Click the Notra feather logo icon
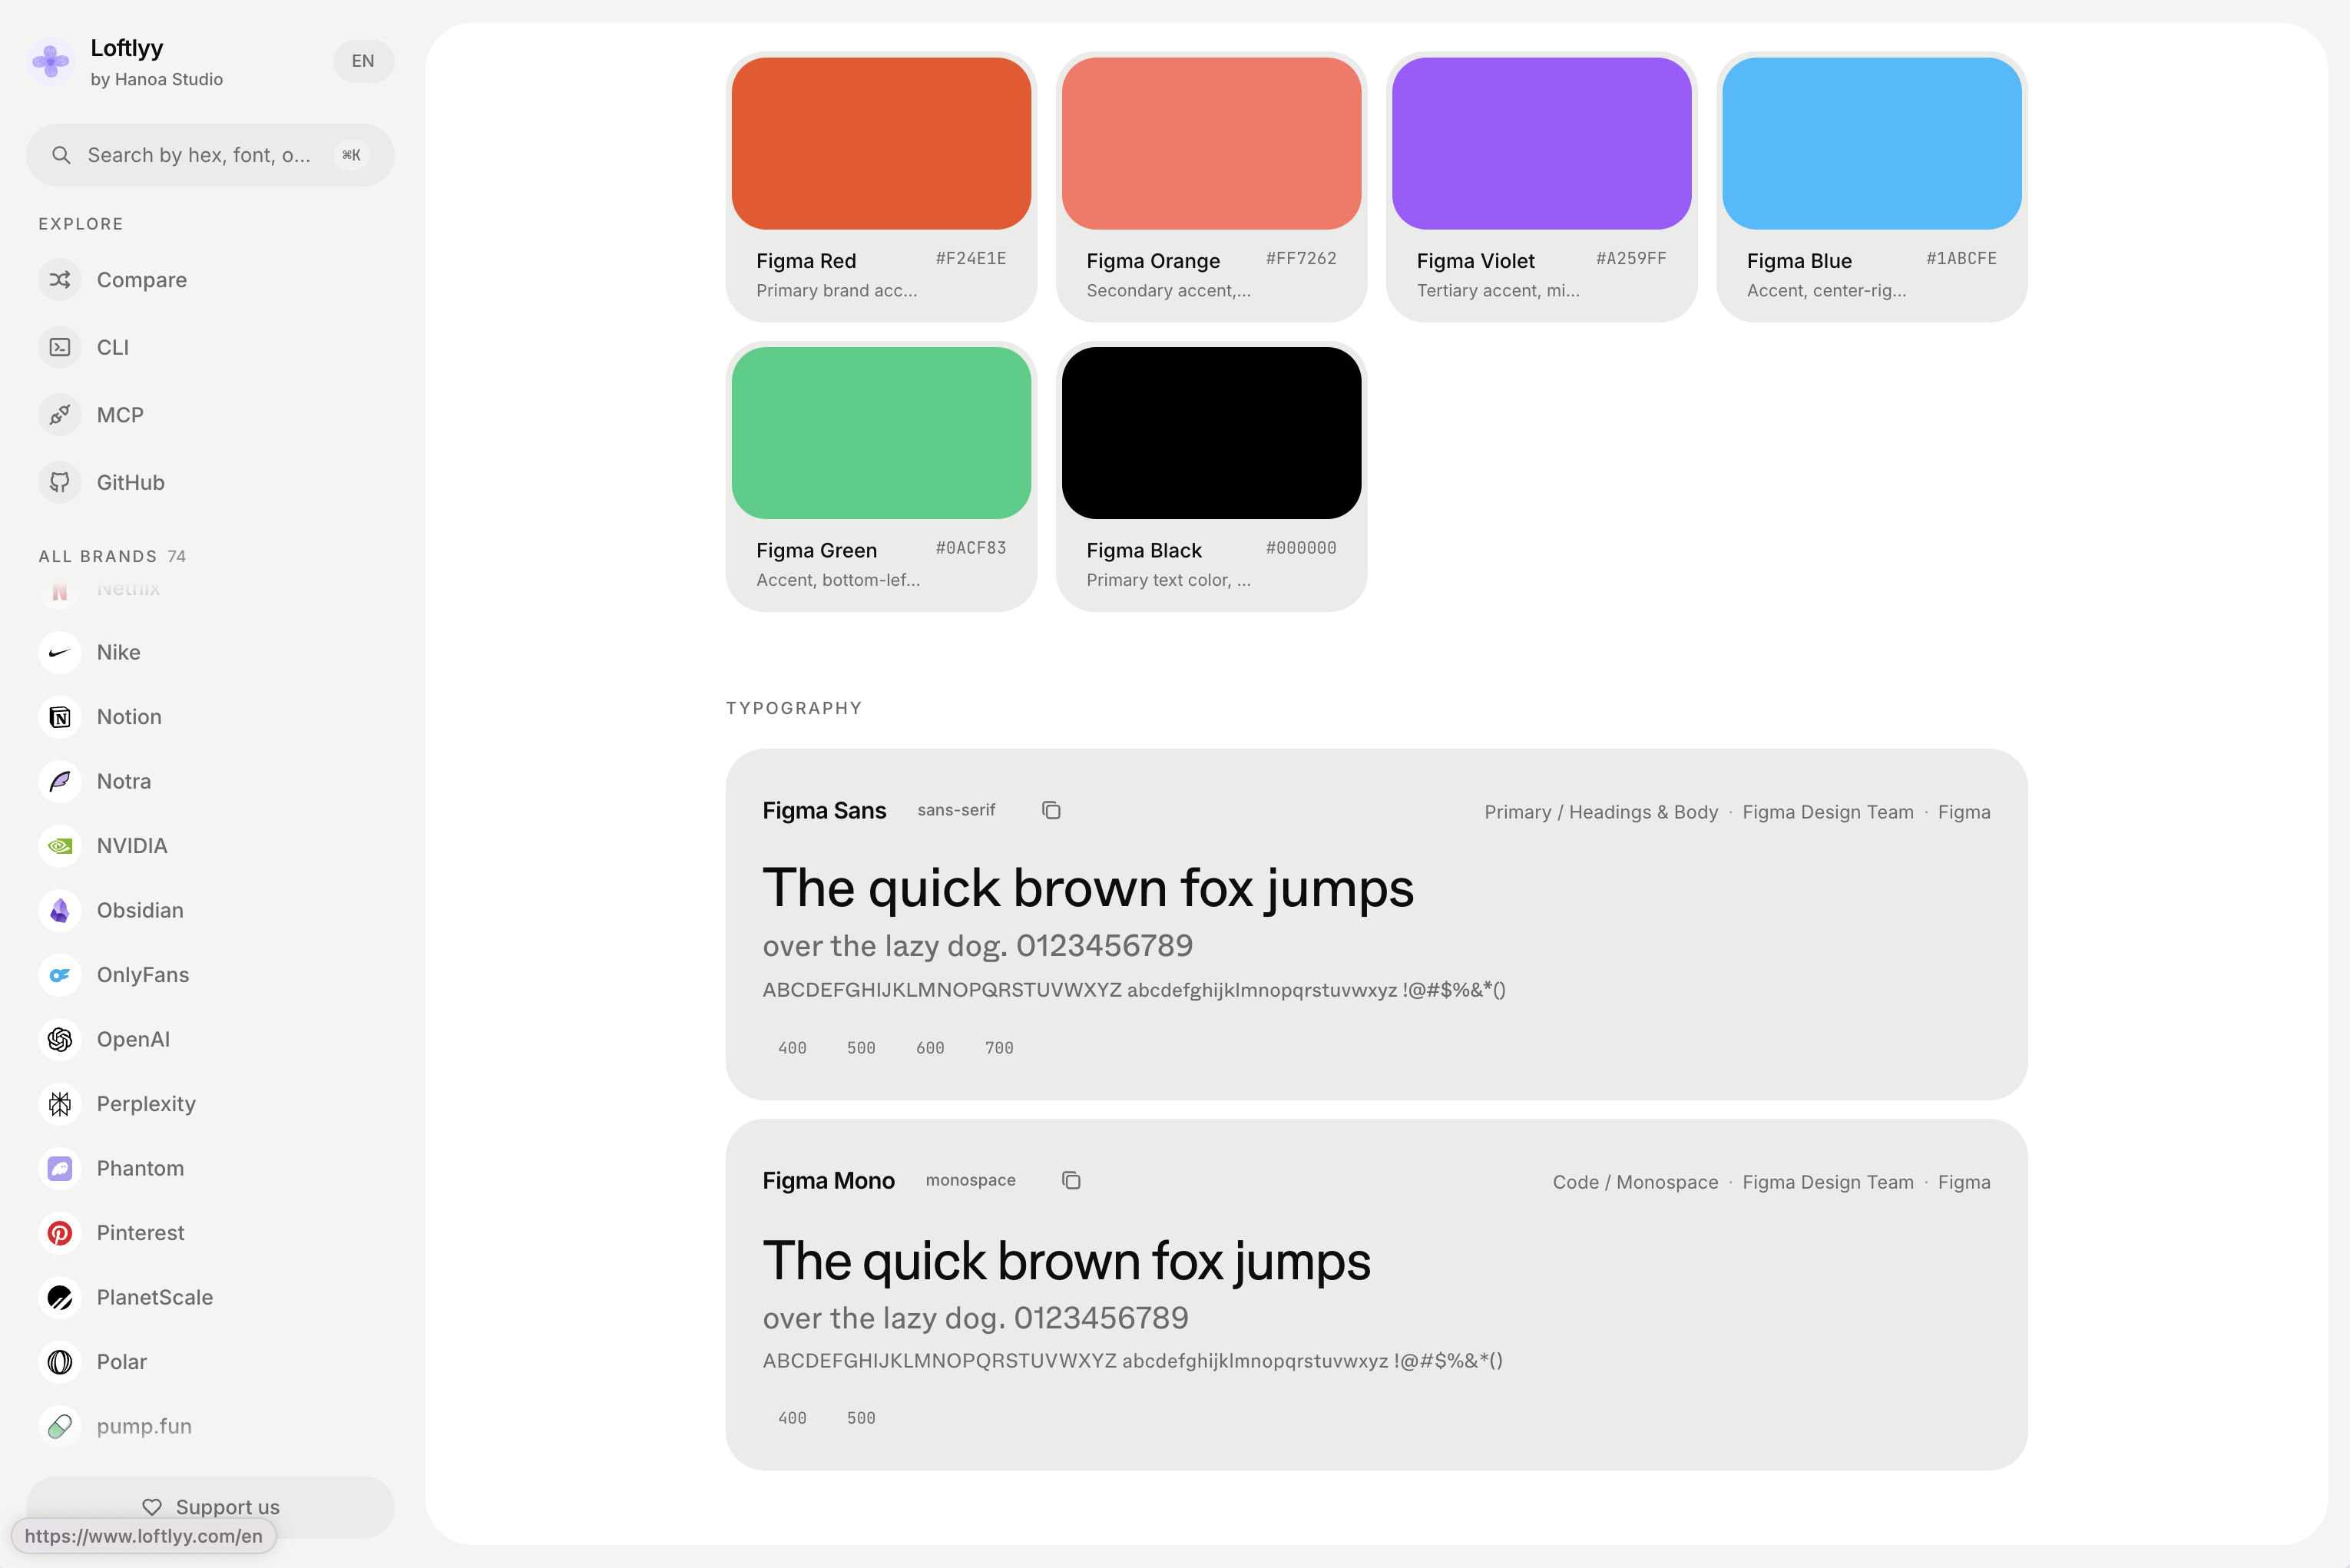This screenshot has height=1568, width=2350. 60,782
